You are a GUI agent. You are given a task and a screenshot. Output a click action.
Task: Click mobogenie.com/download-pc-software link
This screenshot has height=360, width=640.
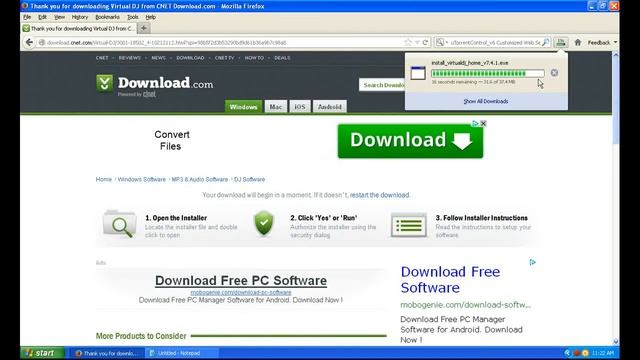click(x=241, y=293)
